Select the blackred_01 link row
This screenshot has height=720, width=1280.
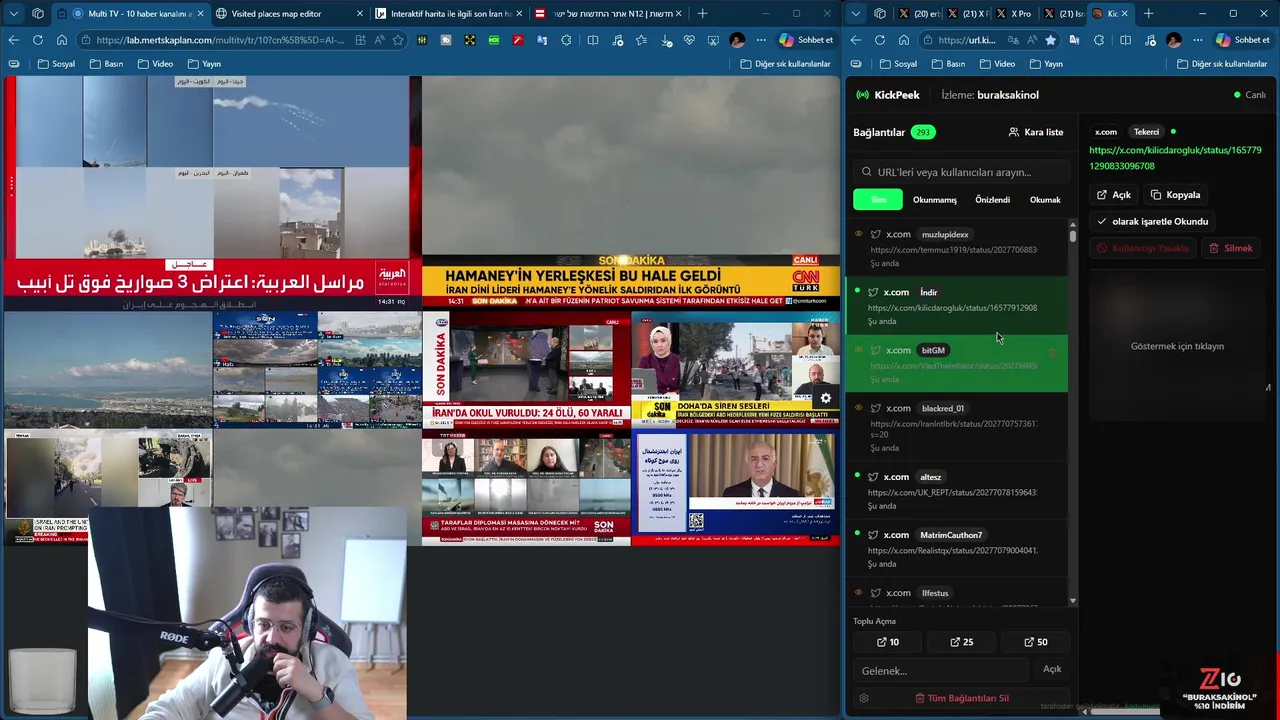pyautogui.click(x=957, y=427)
